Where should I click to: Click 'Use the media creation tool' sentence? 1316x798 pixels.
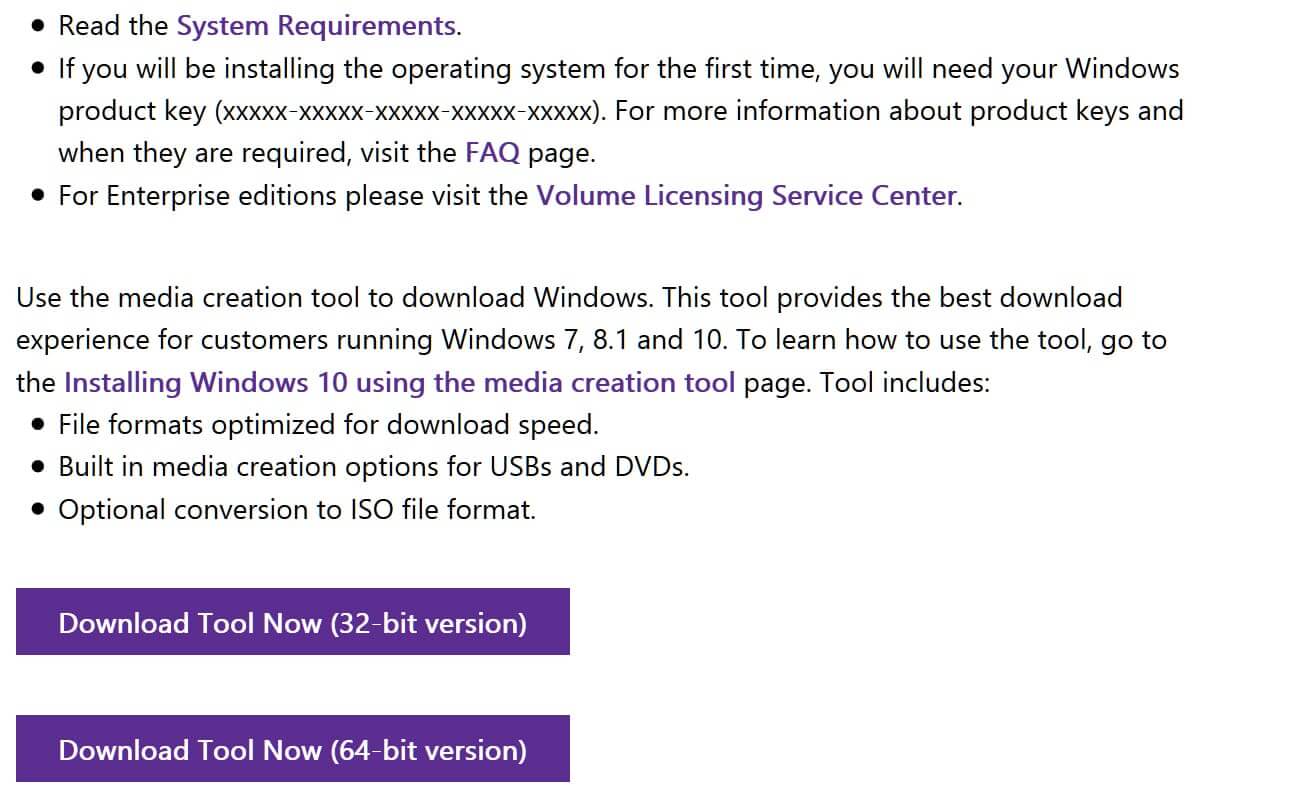(336, 298)
